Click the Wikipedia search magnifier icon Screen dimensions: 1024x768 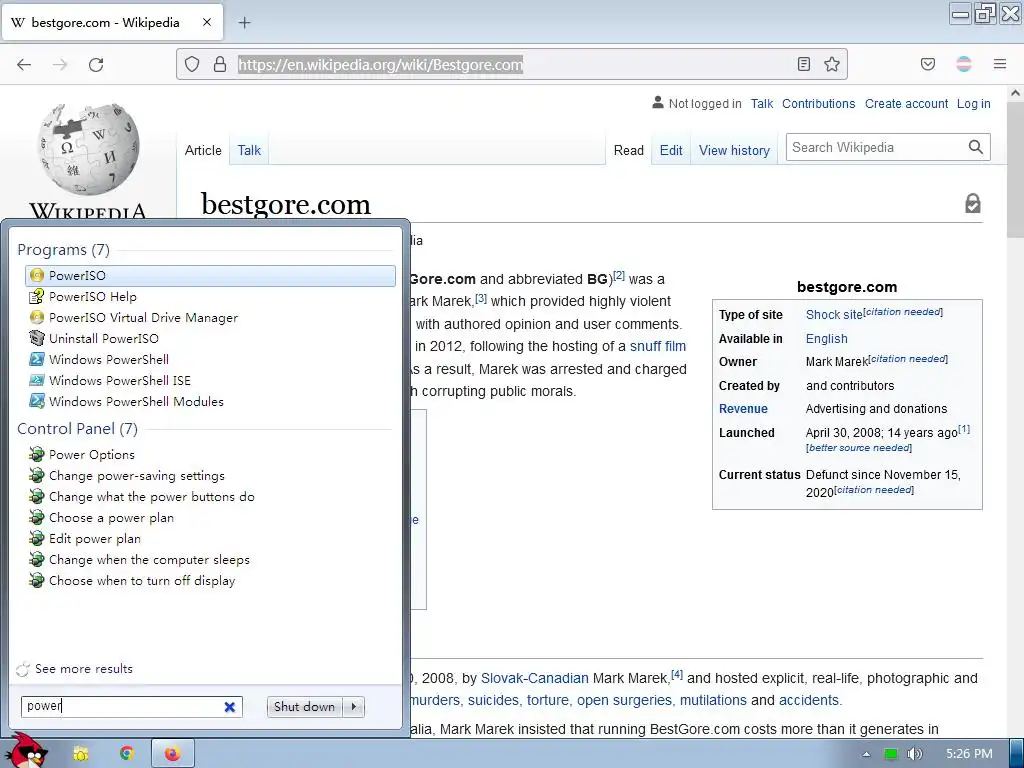click(x=976, y=147)
